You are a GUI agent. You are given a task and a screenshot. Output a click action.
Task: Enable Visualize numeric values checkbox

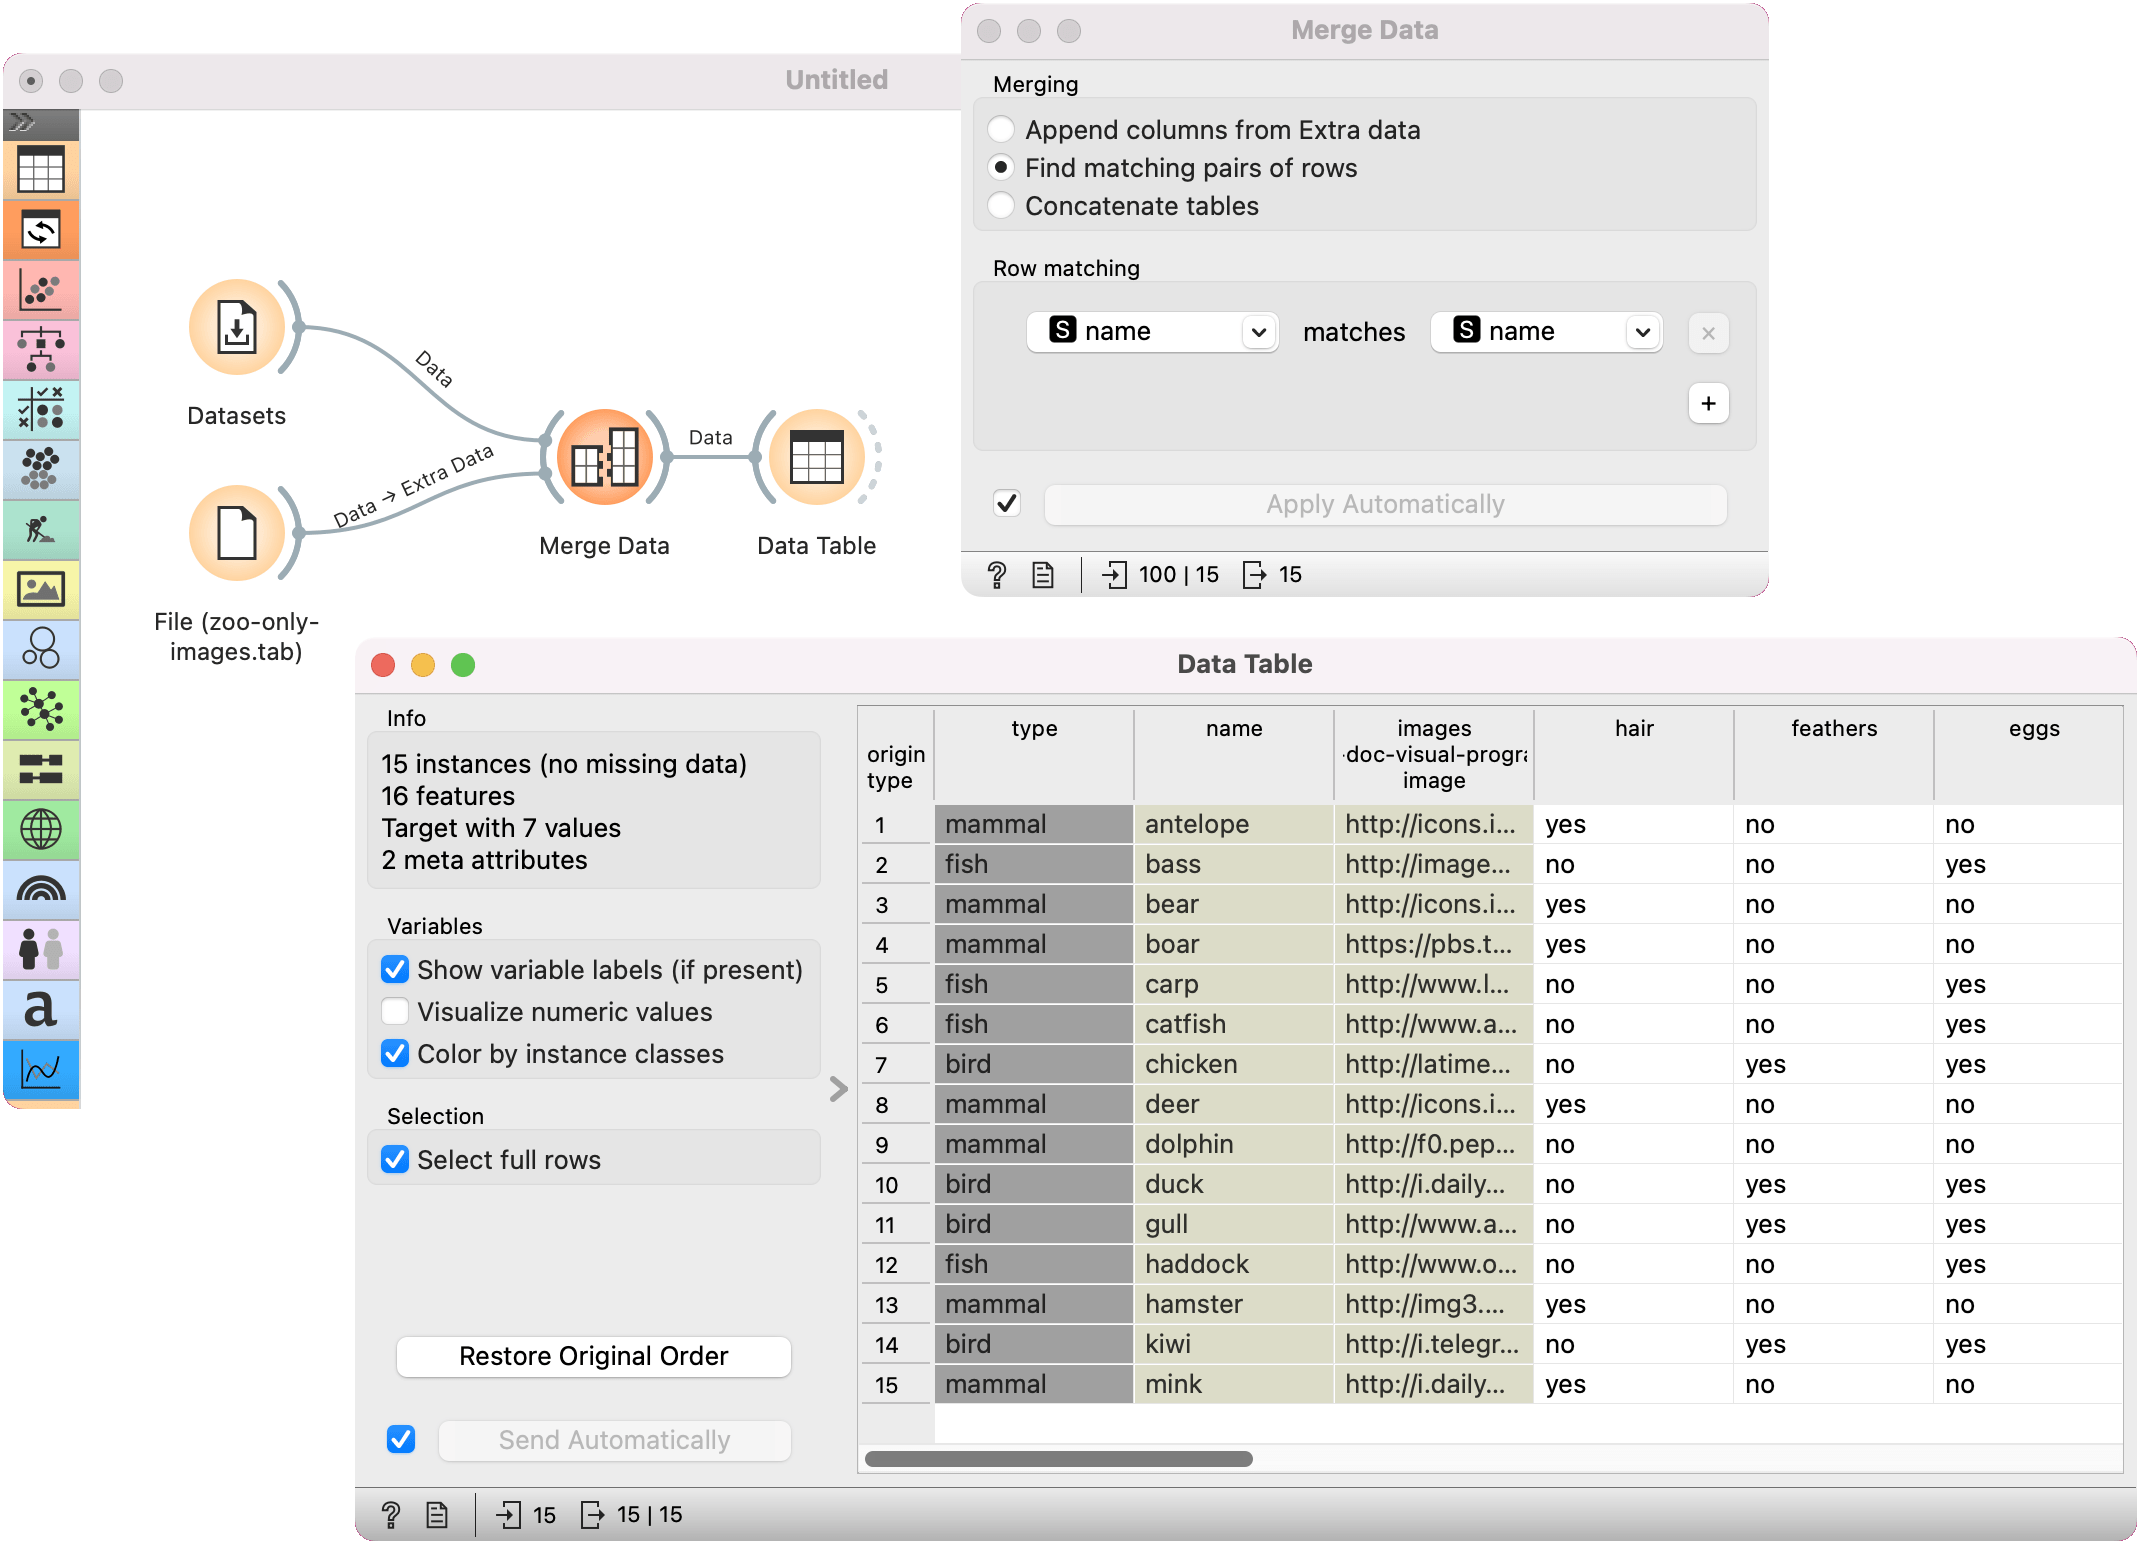click(396, 1012)
